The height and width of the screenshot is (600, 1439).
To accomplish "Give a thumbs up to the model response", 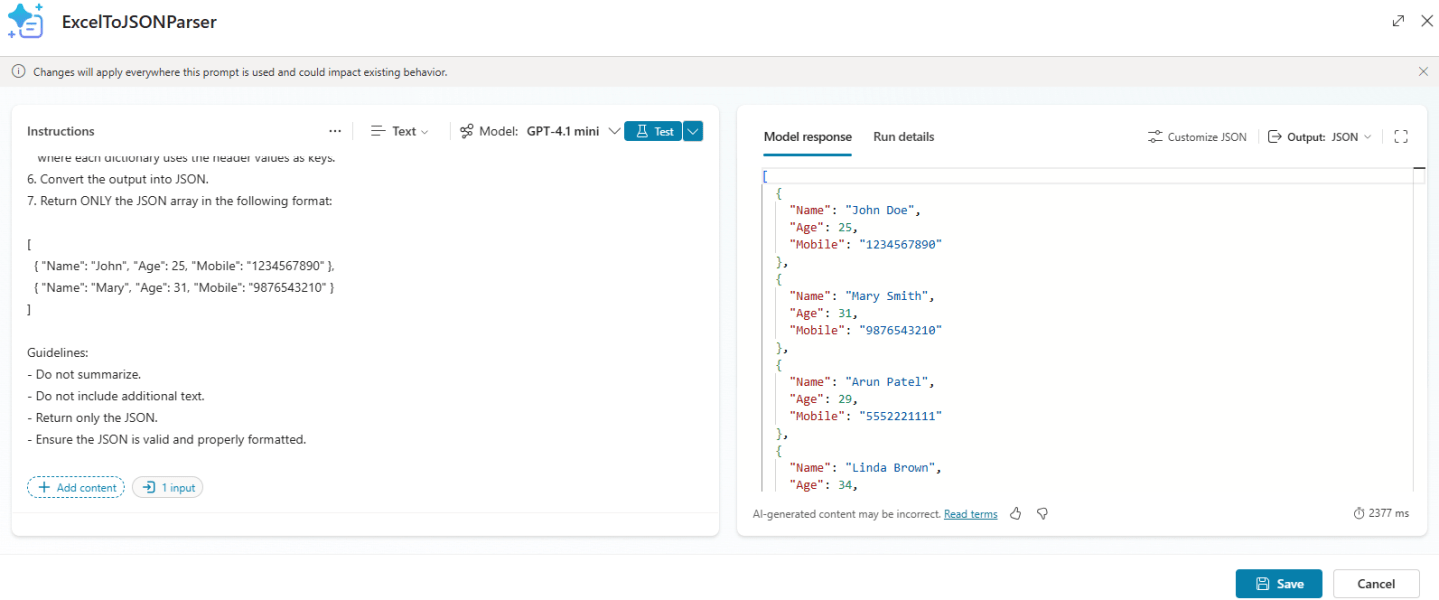I will [x=1015, y=513].
